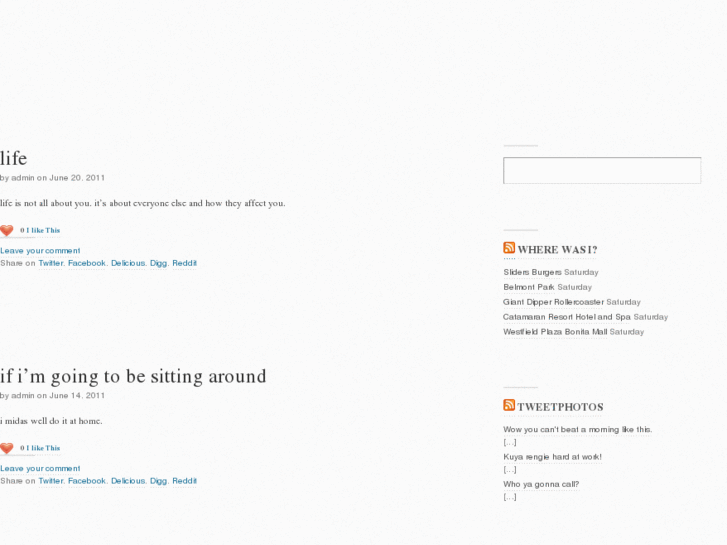
Task: Open the post 'if i'm going to be sitting around'
Action: [133, 376]
